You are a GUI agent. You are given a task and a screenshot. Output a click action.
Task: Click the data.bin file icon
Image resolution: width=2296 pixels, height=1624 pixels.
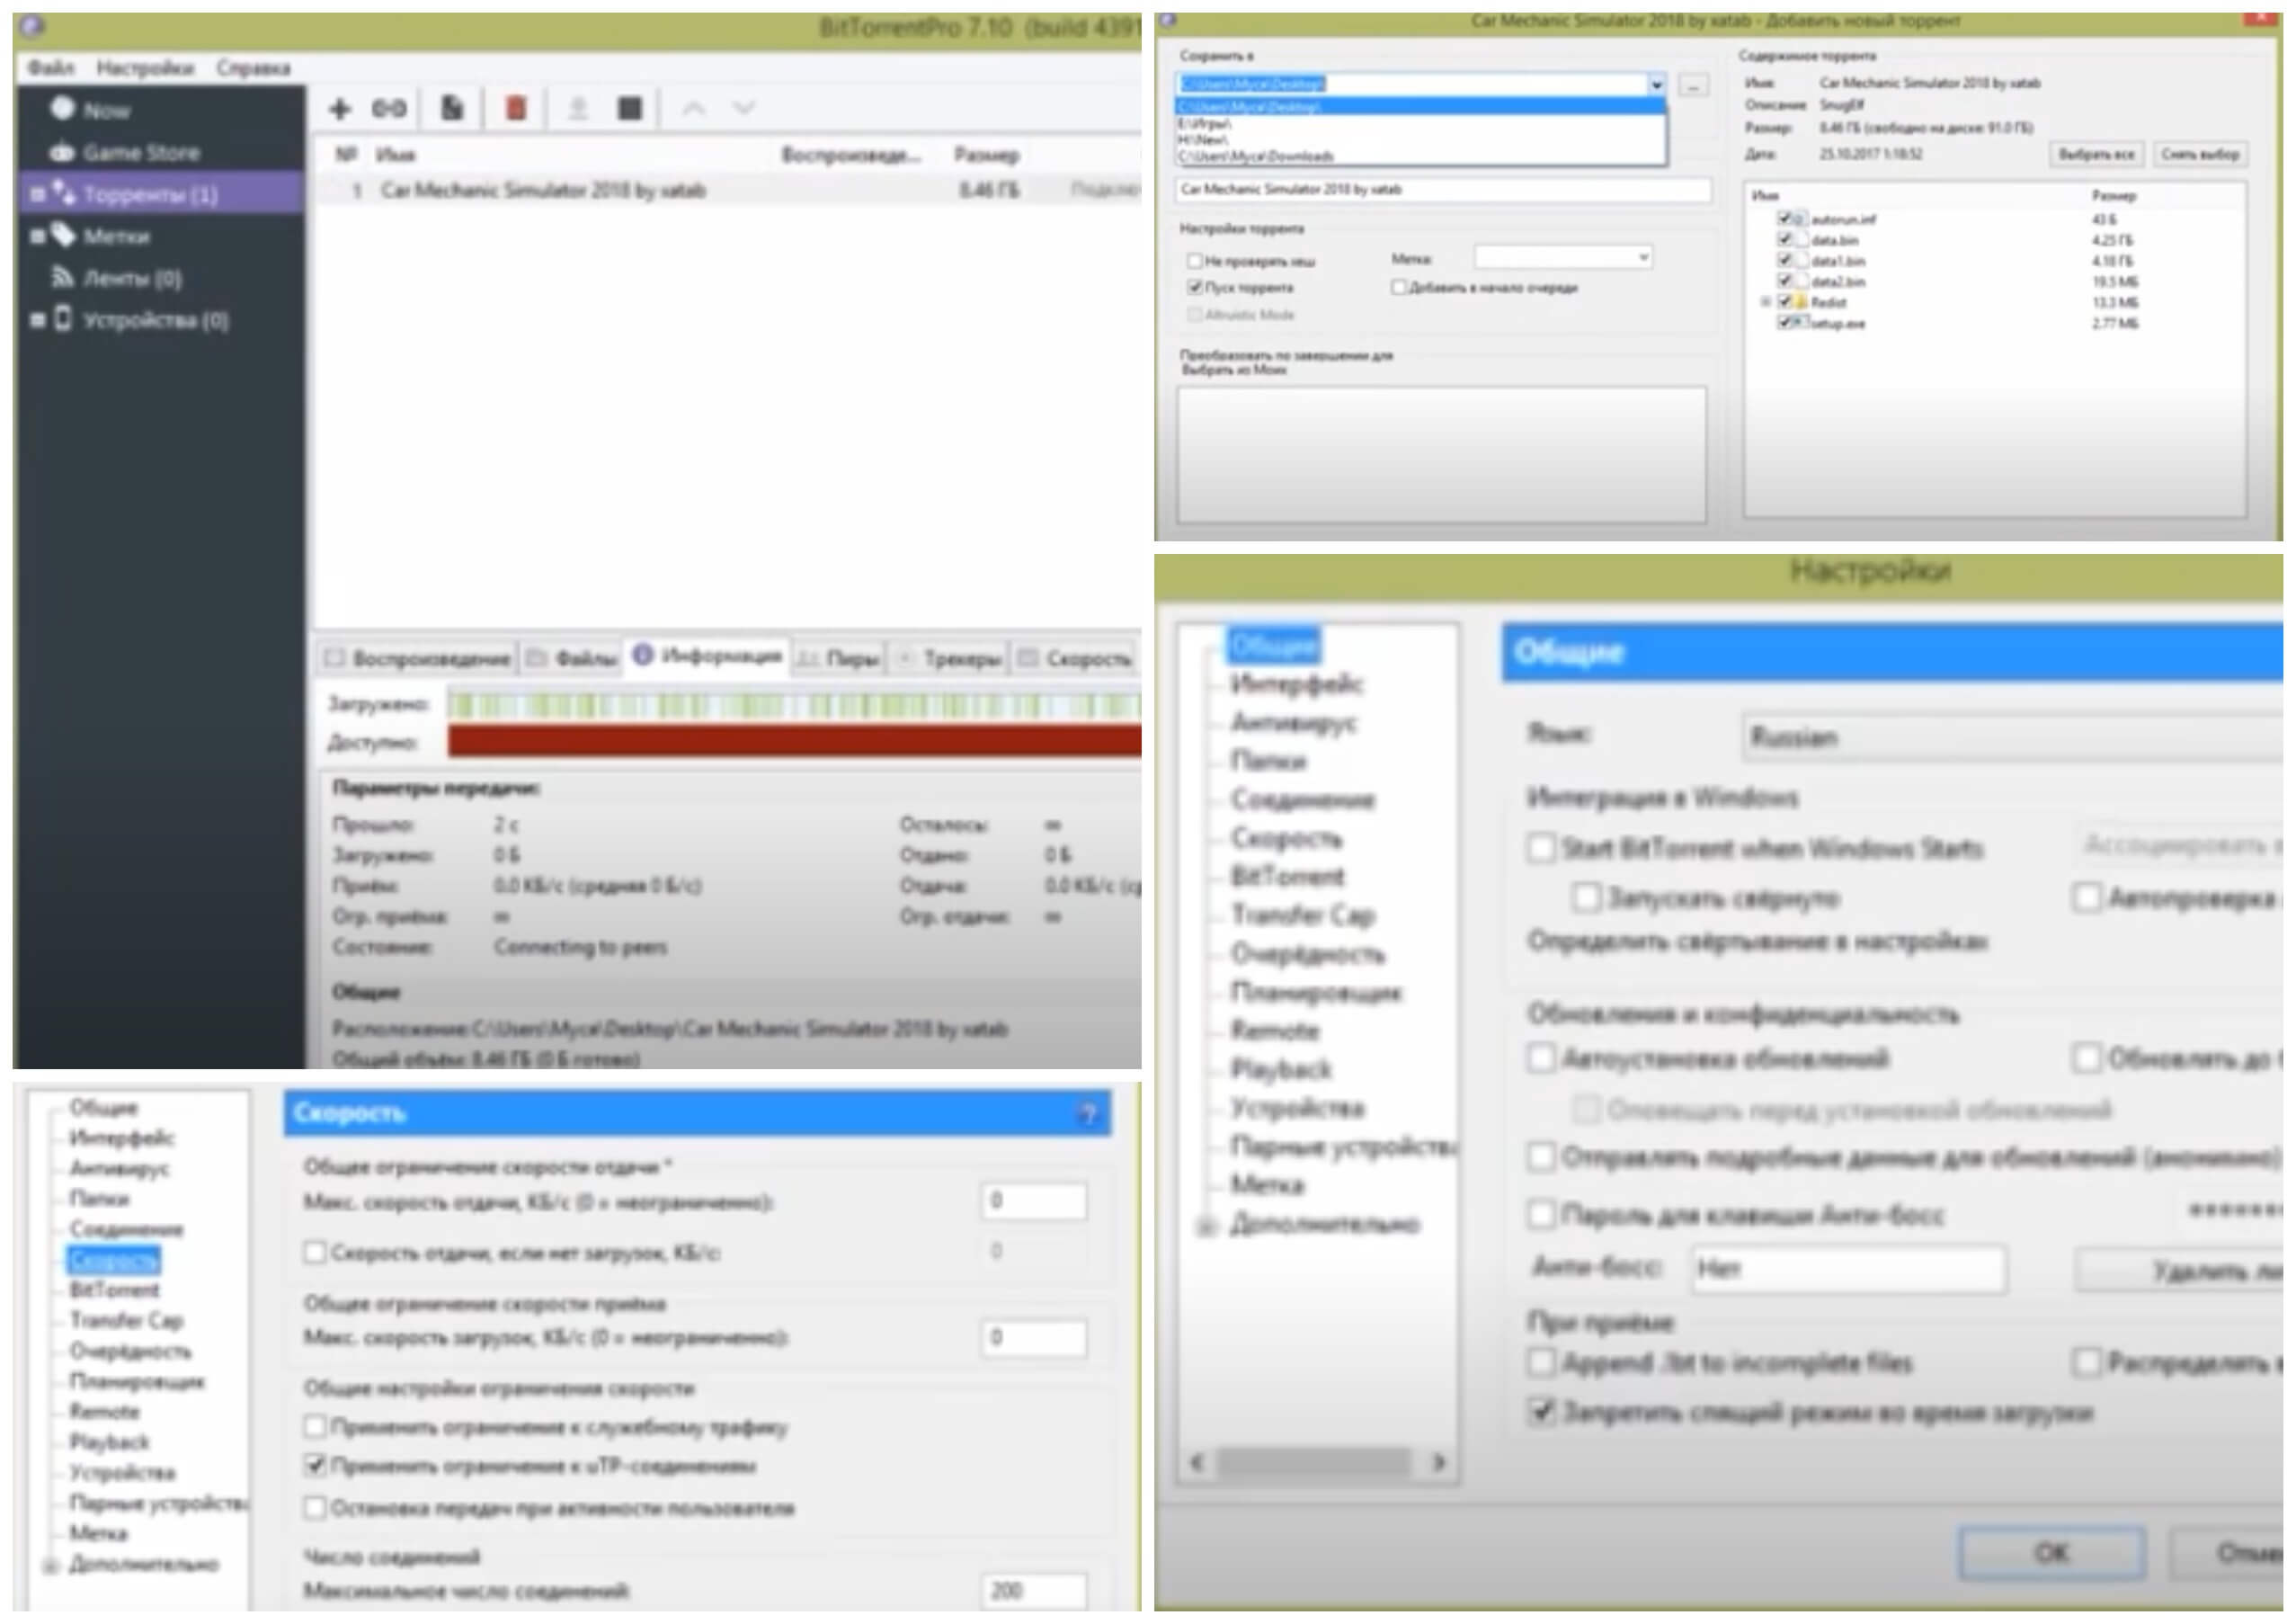tap(1801, 240)
